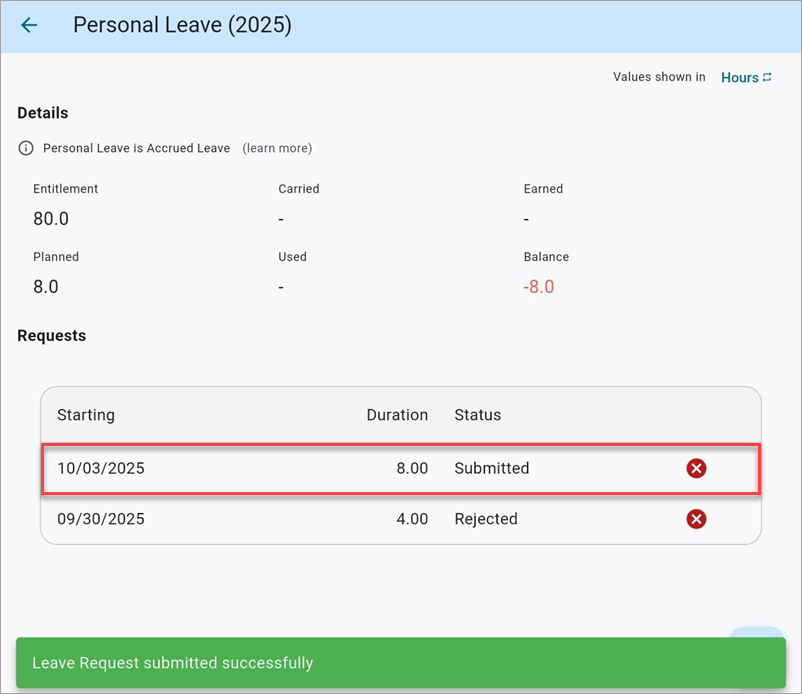Click the red -8.0 Balance value
Image resolution: width=802 pixels, height=694 pixels.
[538, 287]
